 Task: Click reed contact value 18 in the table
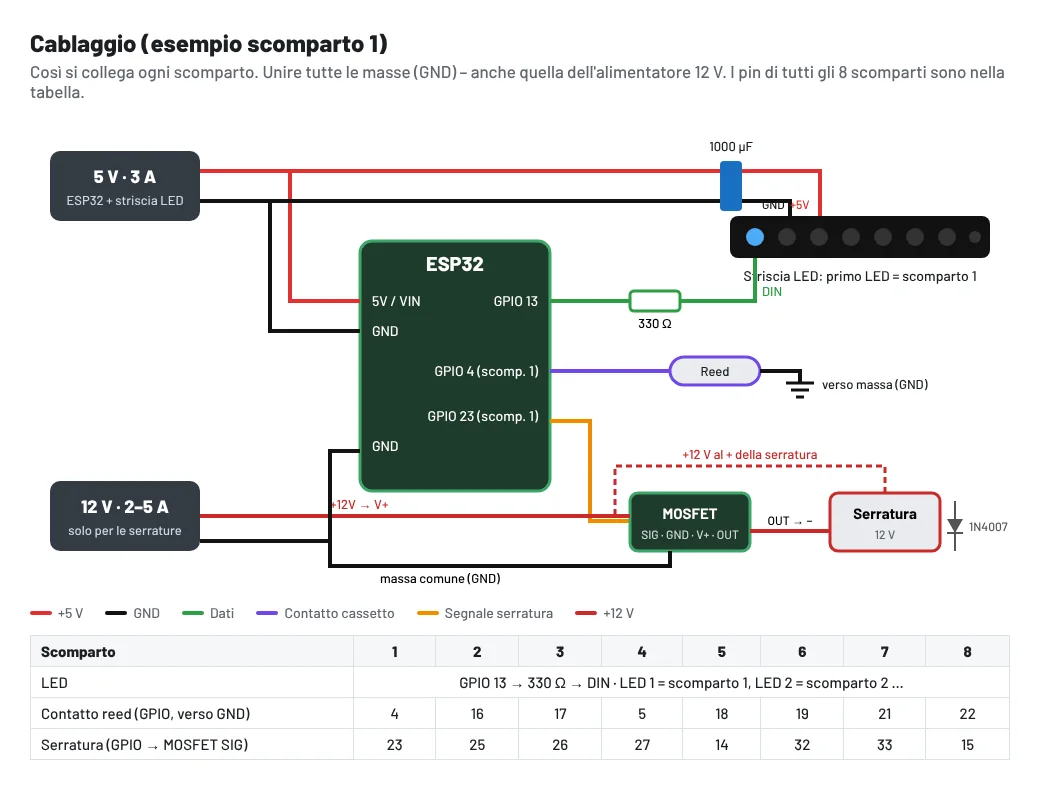722,714
